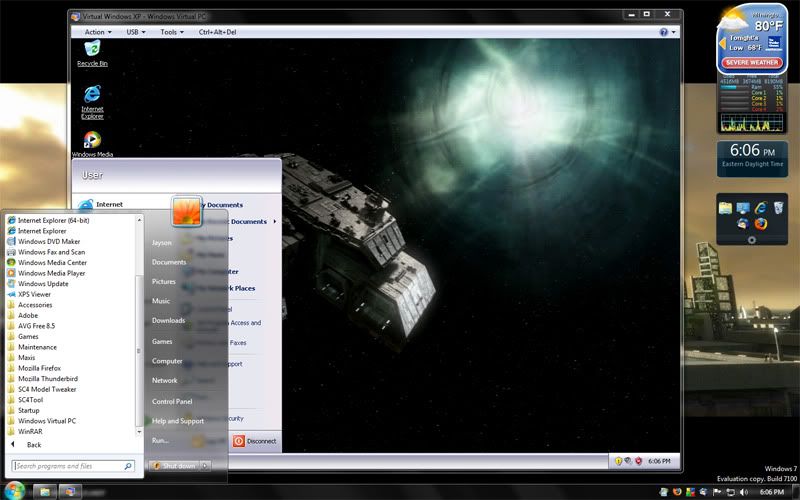Open folder icon in launcher gadget
Viewport: 800px width, 500px height.
[725, 208]
